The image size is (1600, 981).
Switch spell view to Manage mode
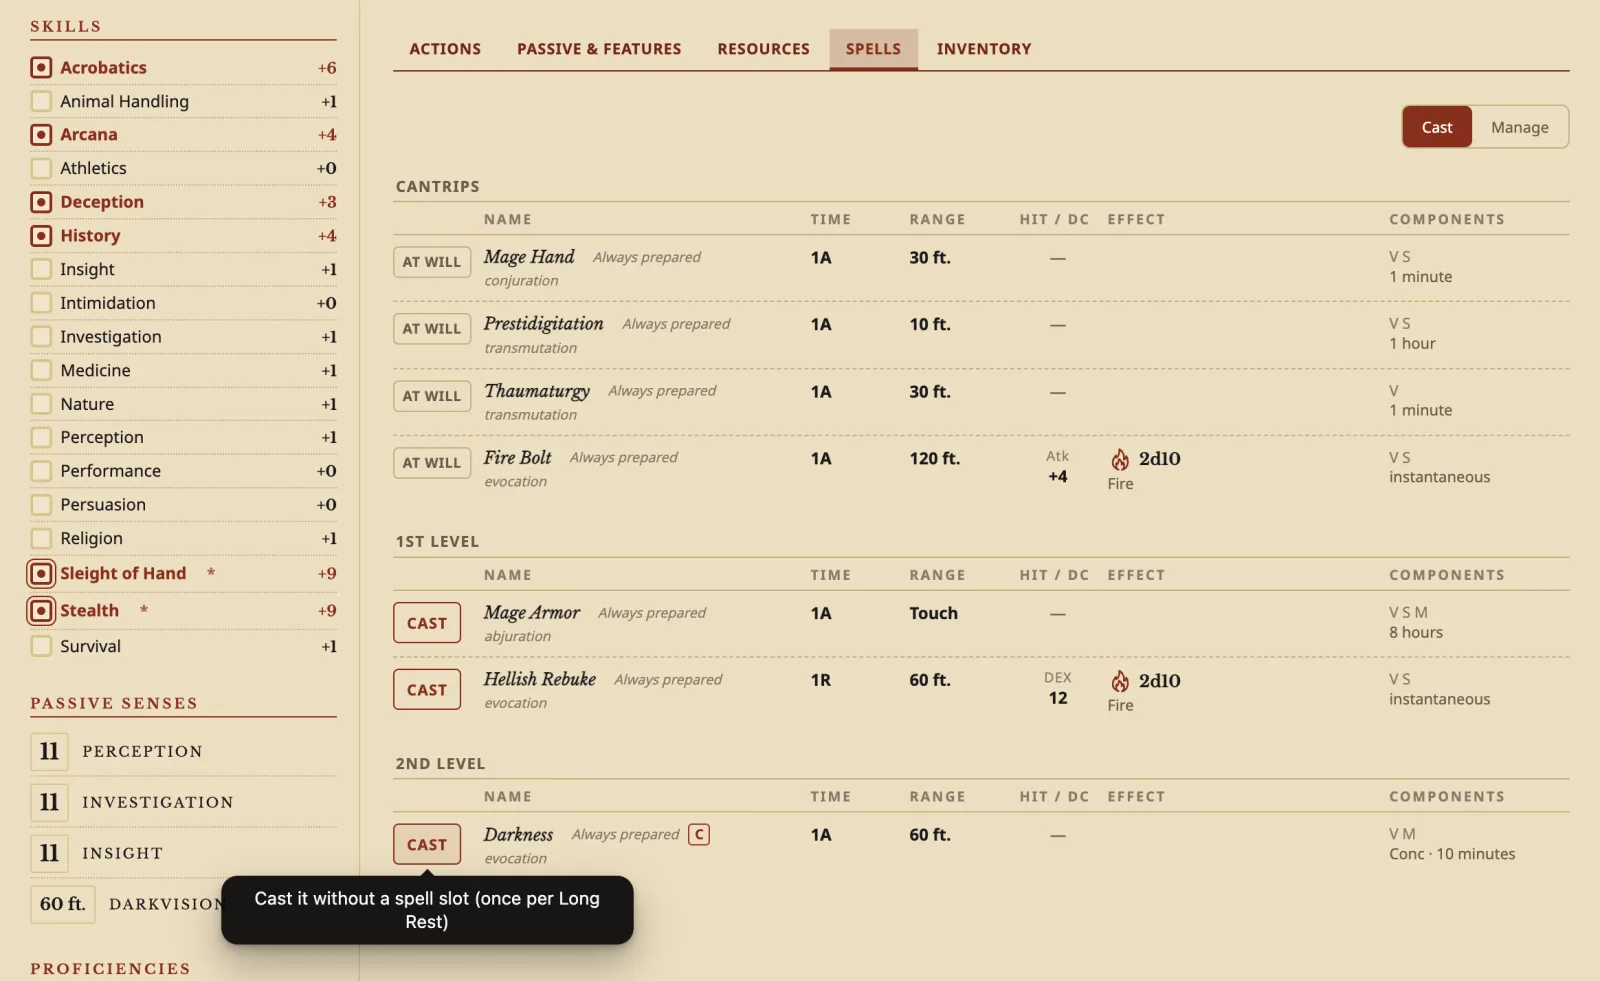(x=1520, y=127)
